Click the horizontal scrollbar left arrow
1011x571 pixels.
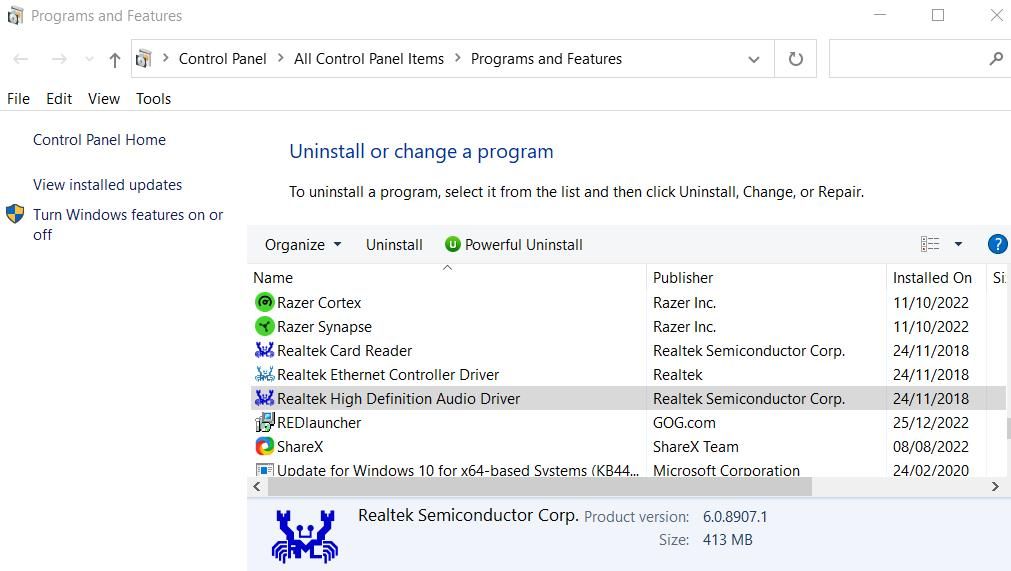point(257,487)
